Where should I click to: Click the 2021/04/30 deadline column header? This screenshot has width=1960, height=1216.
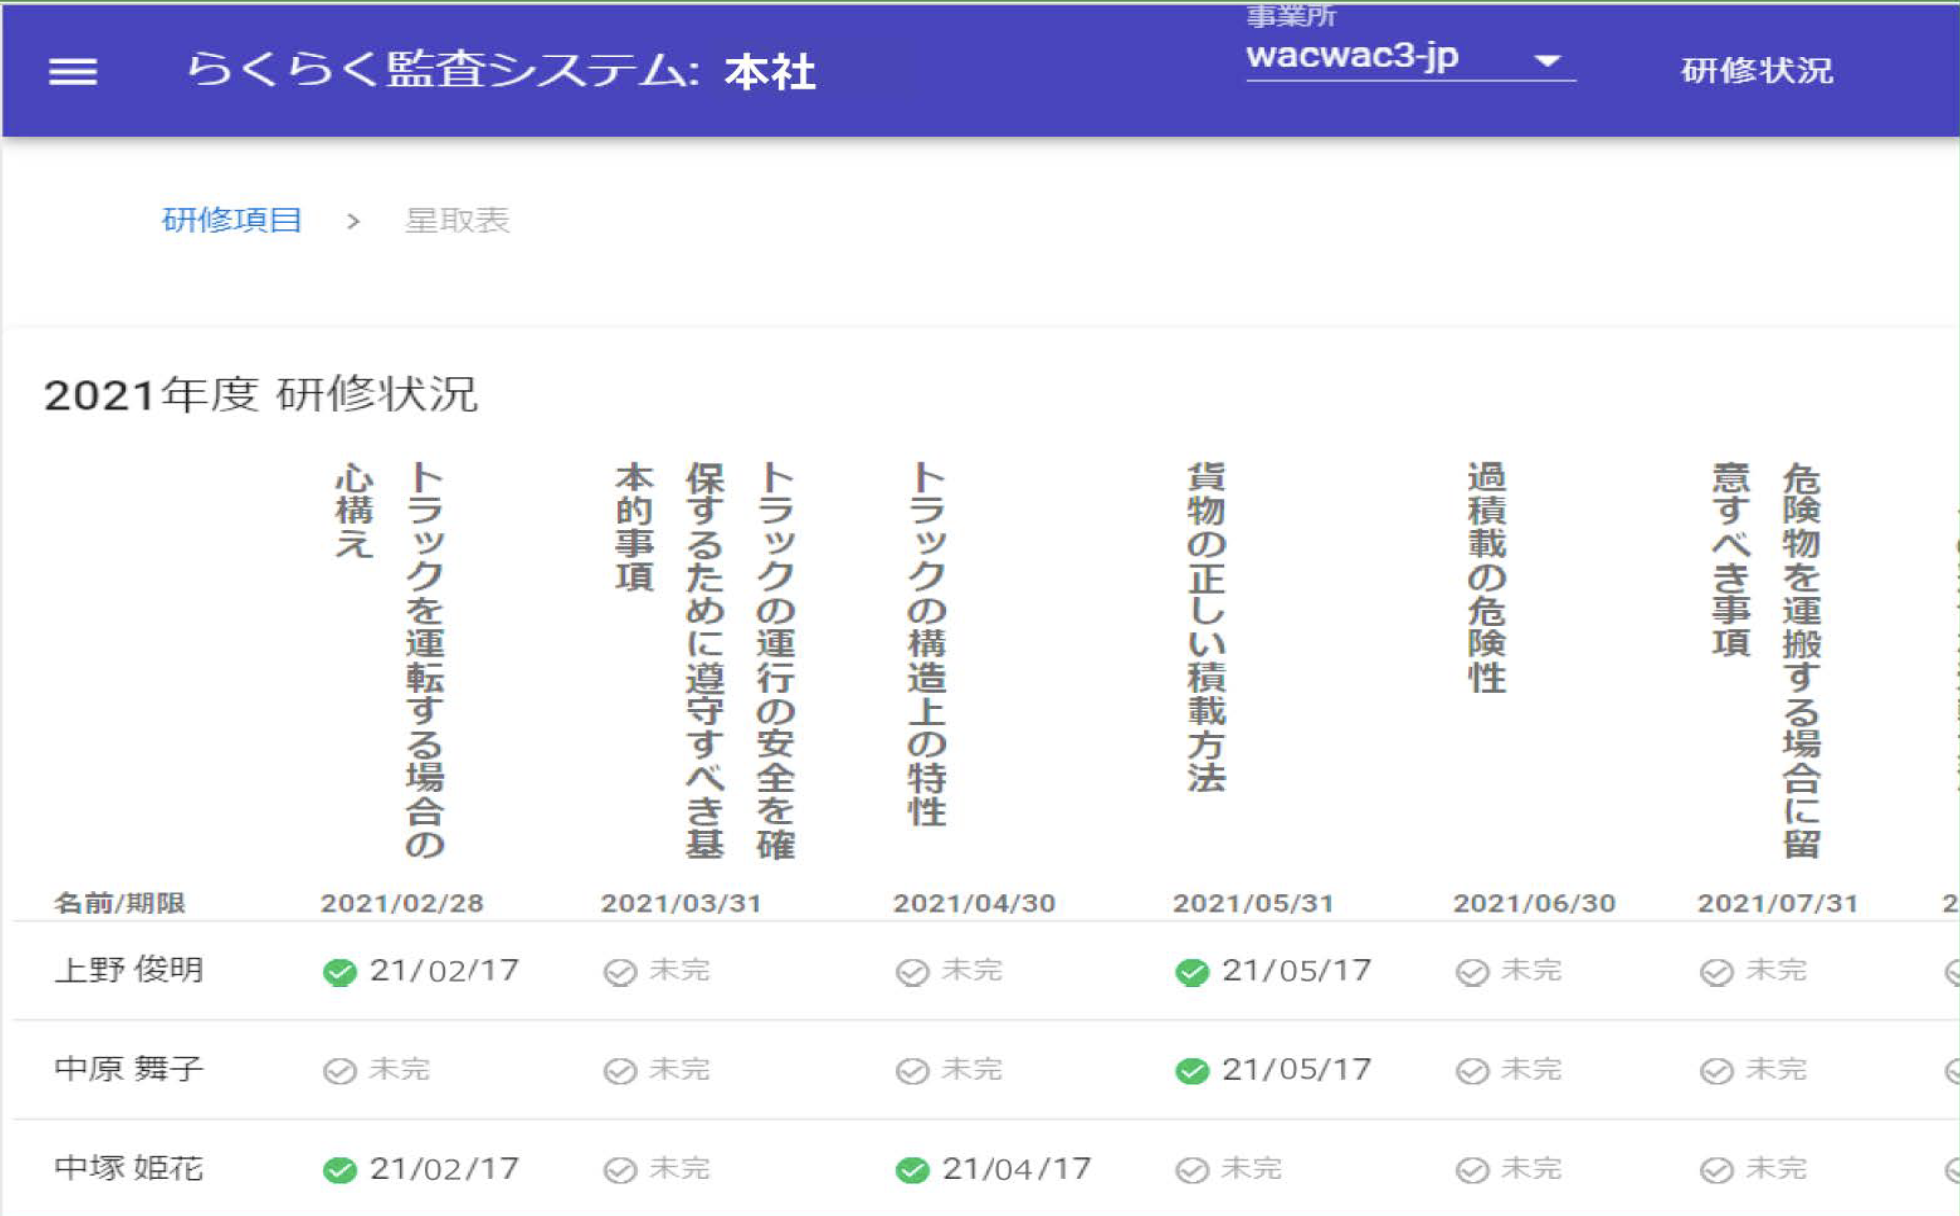tap(974, 903)
